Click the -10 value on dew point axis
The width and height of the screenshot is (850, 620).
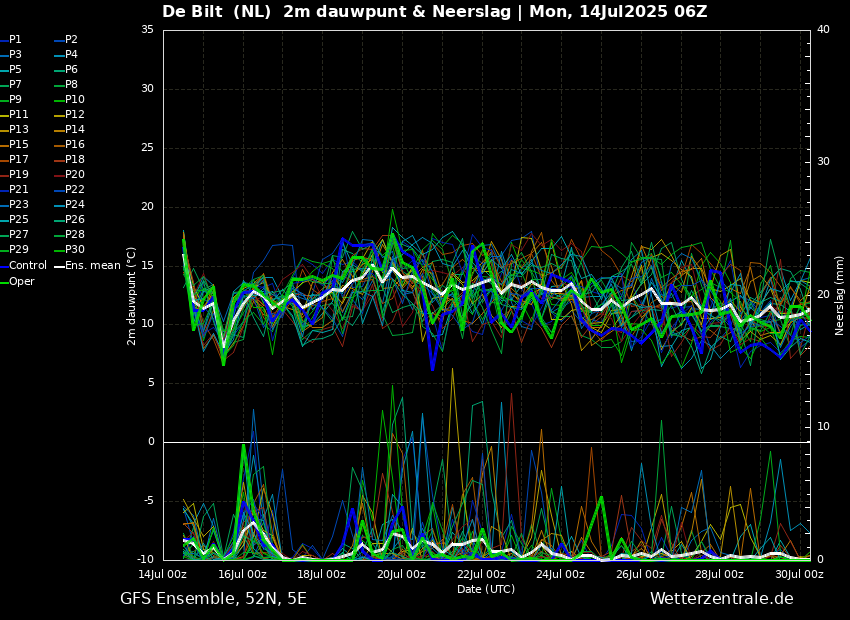tap(146, 560)
